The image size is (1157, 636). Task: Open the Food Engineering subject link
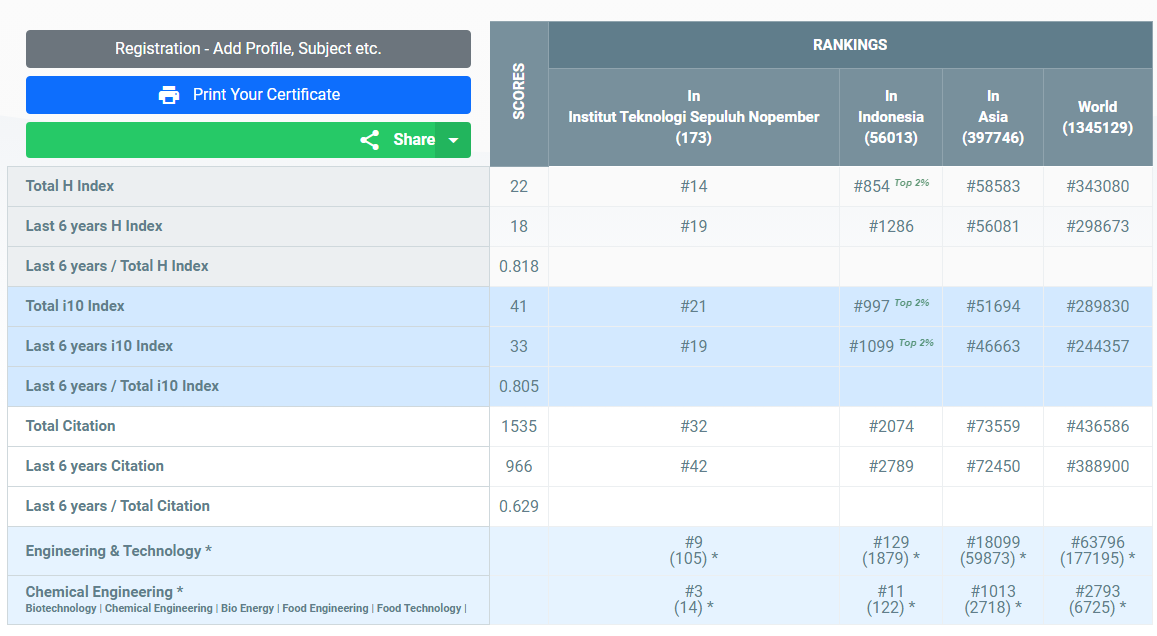pos(325,609)
